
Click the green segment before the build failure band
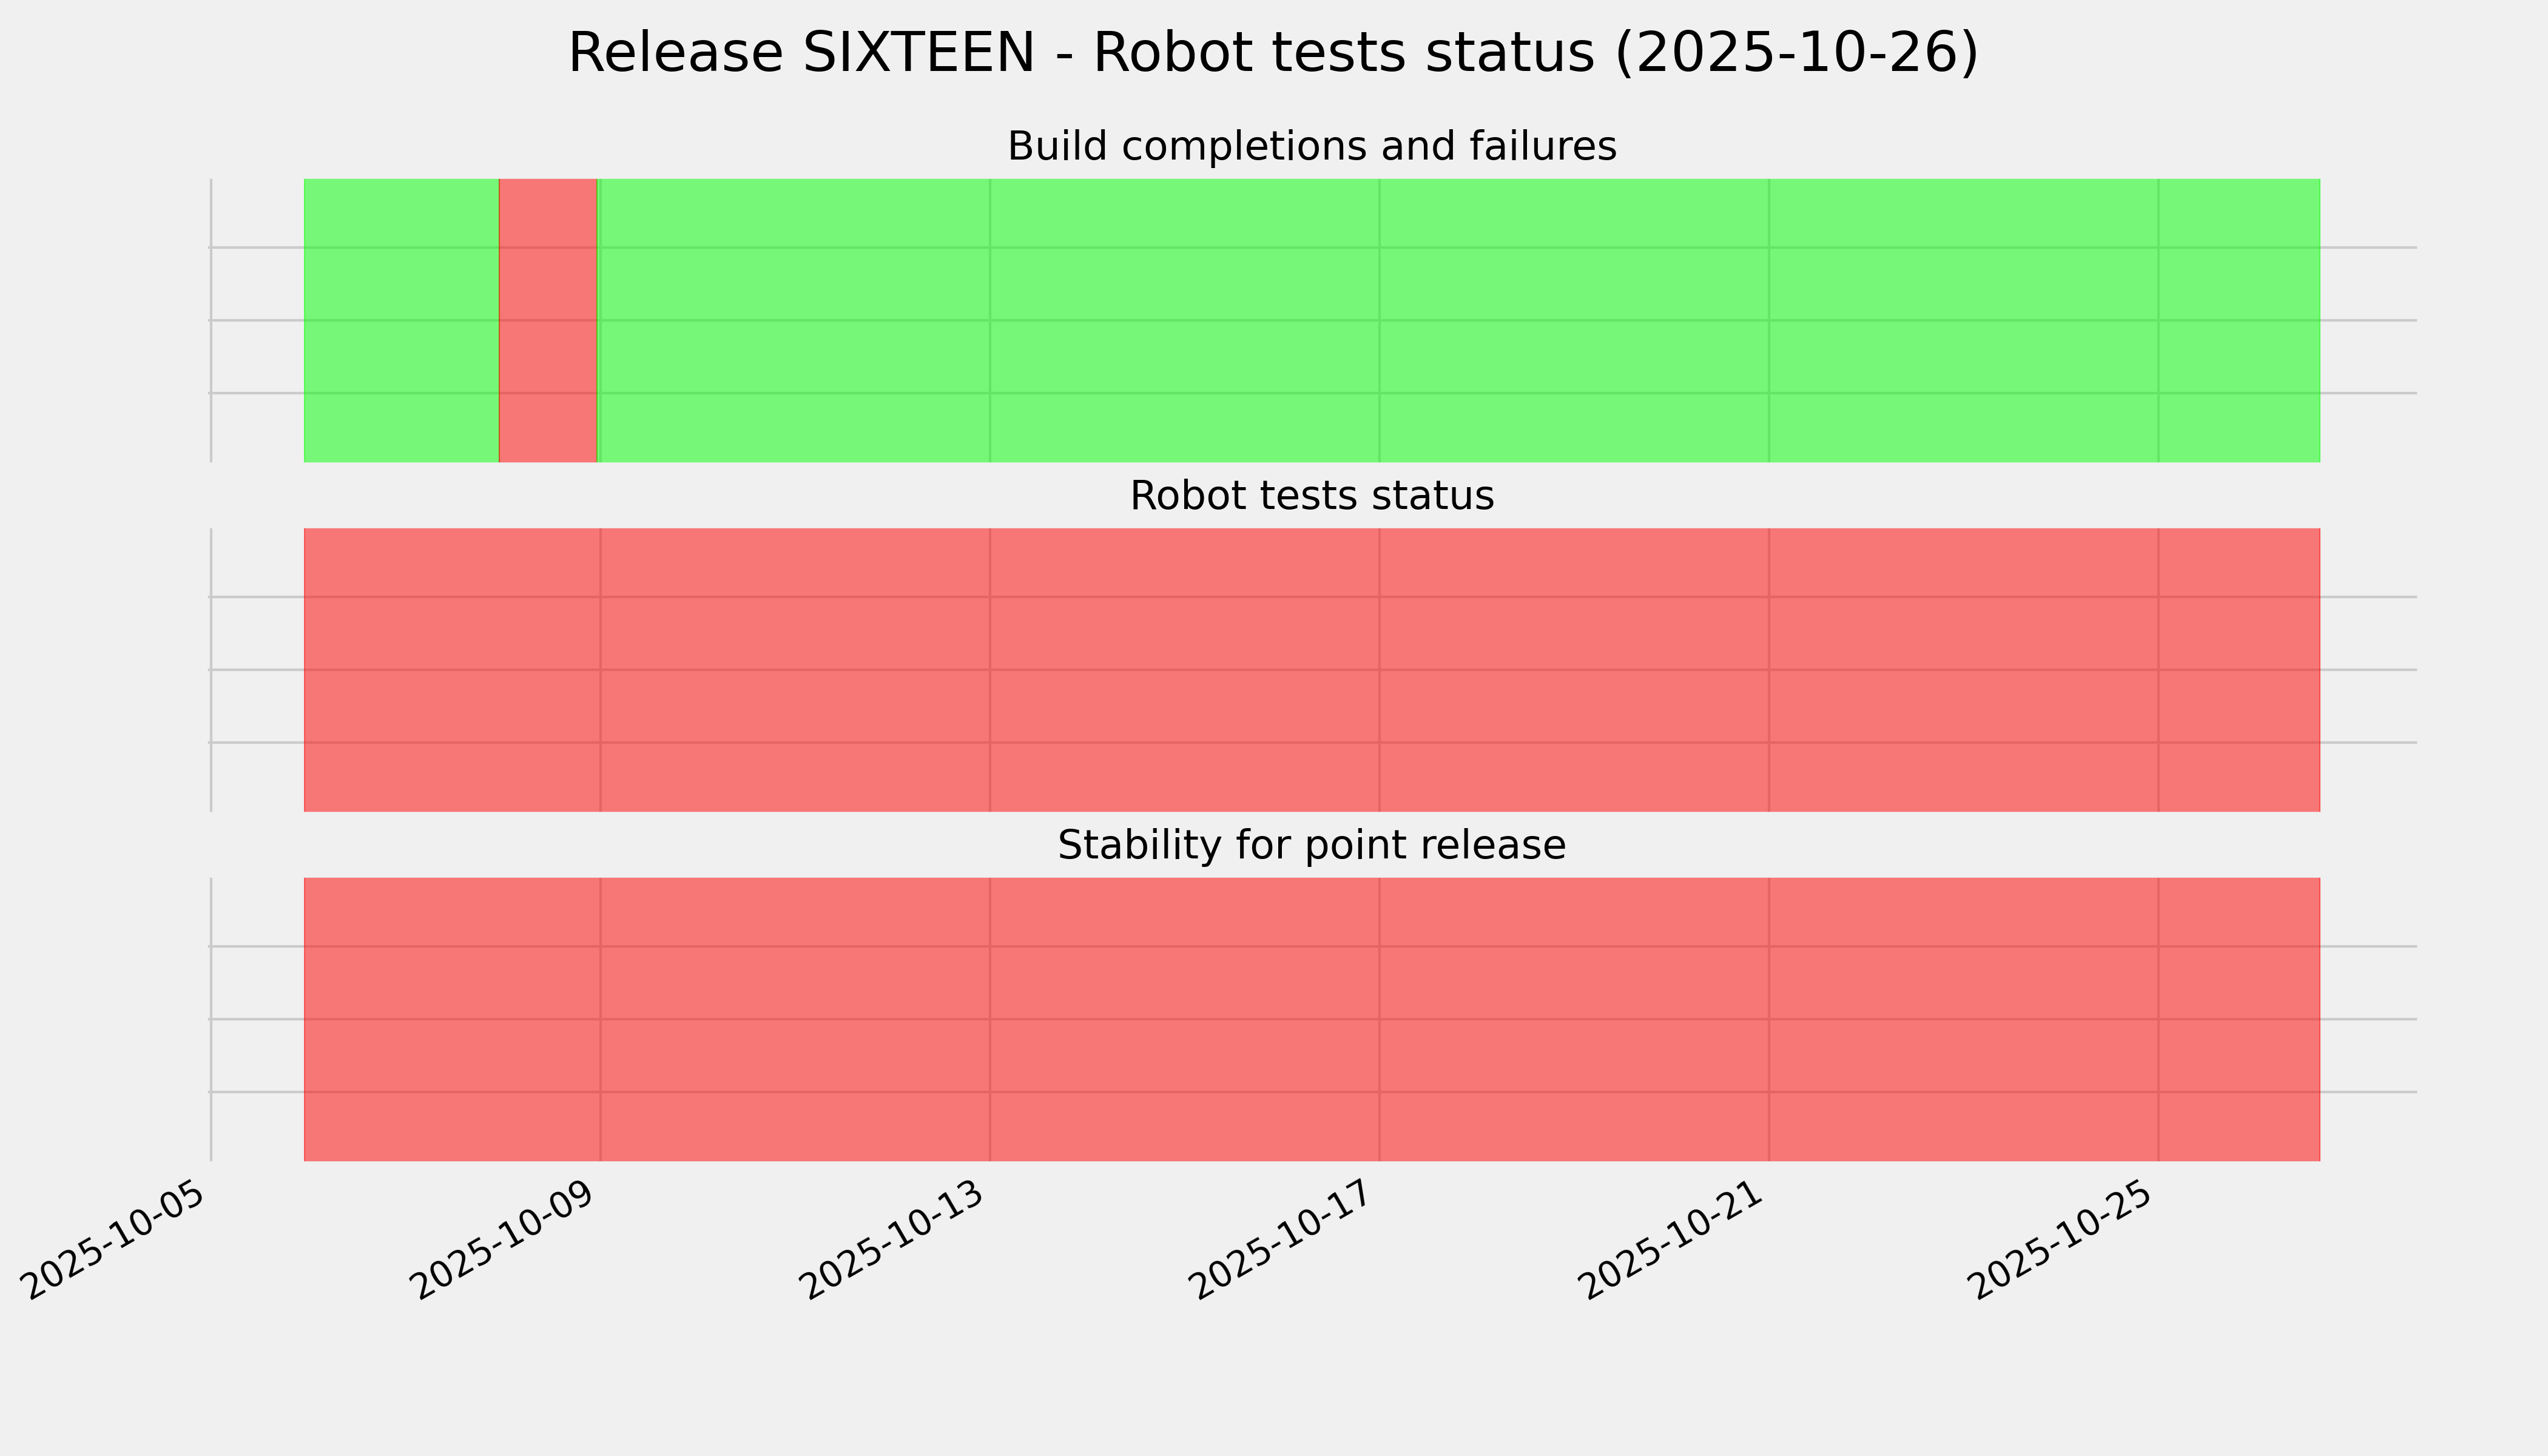coord(400,320)
